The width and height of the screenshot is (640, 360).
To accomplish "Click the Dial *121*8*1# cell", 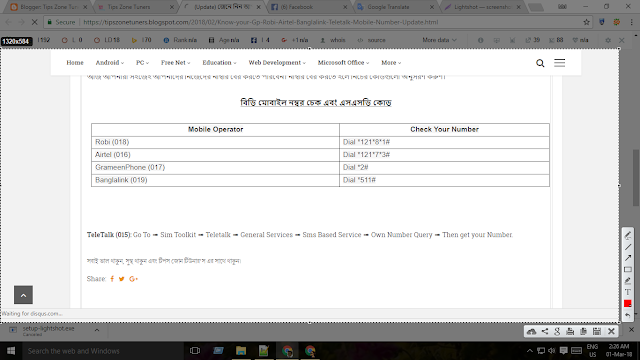I will [x=444, y=142].
